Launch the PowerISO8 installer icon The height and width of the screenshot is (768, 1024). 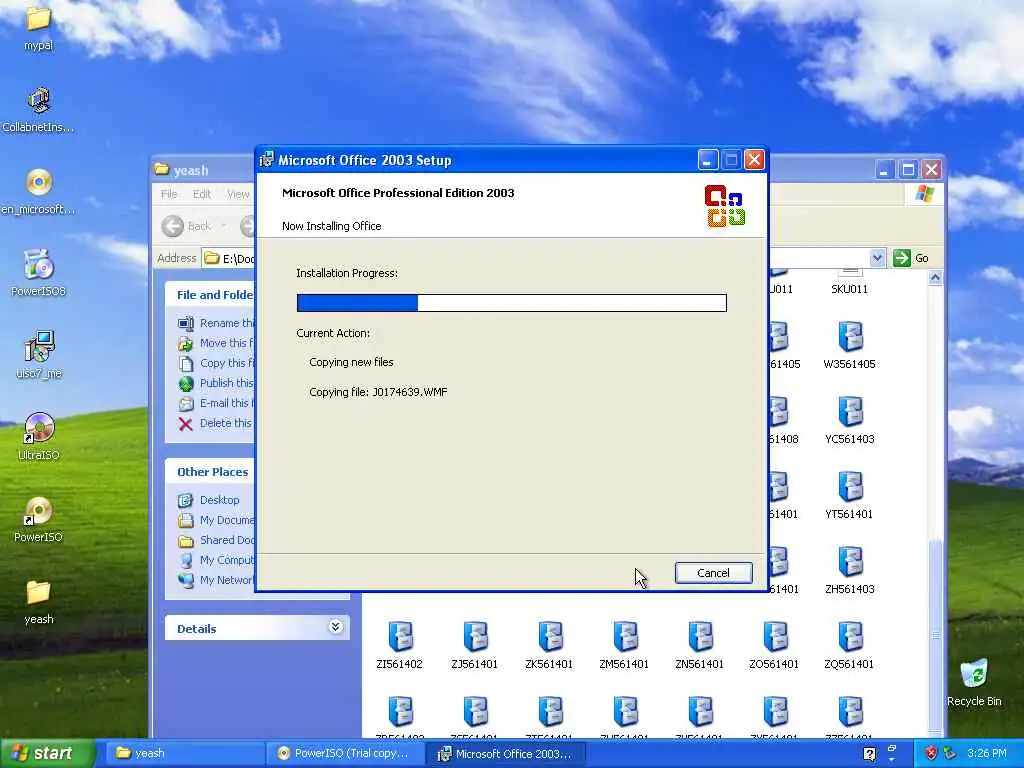click(x=38, y=273)
